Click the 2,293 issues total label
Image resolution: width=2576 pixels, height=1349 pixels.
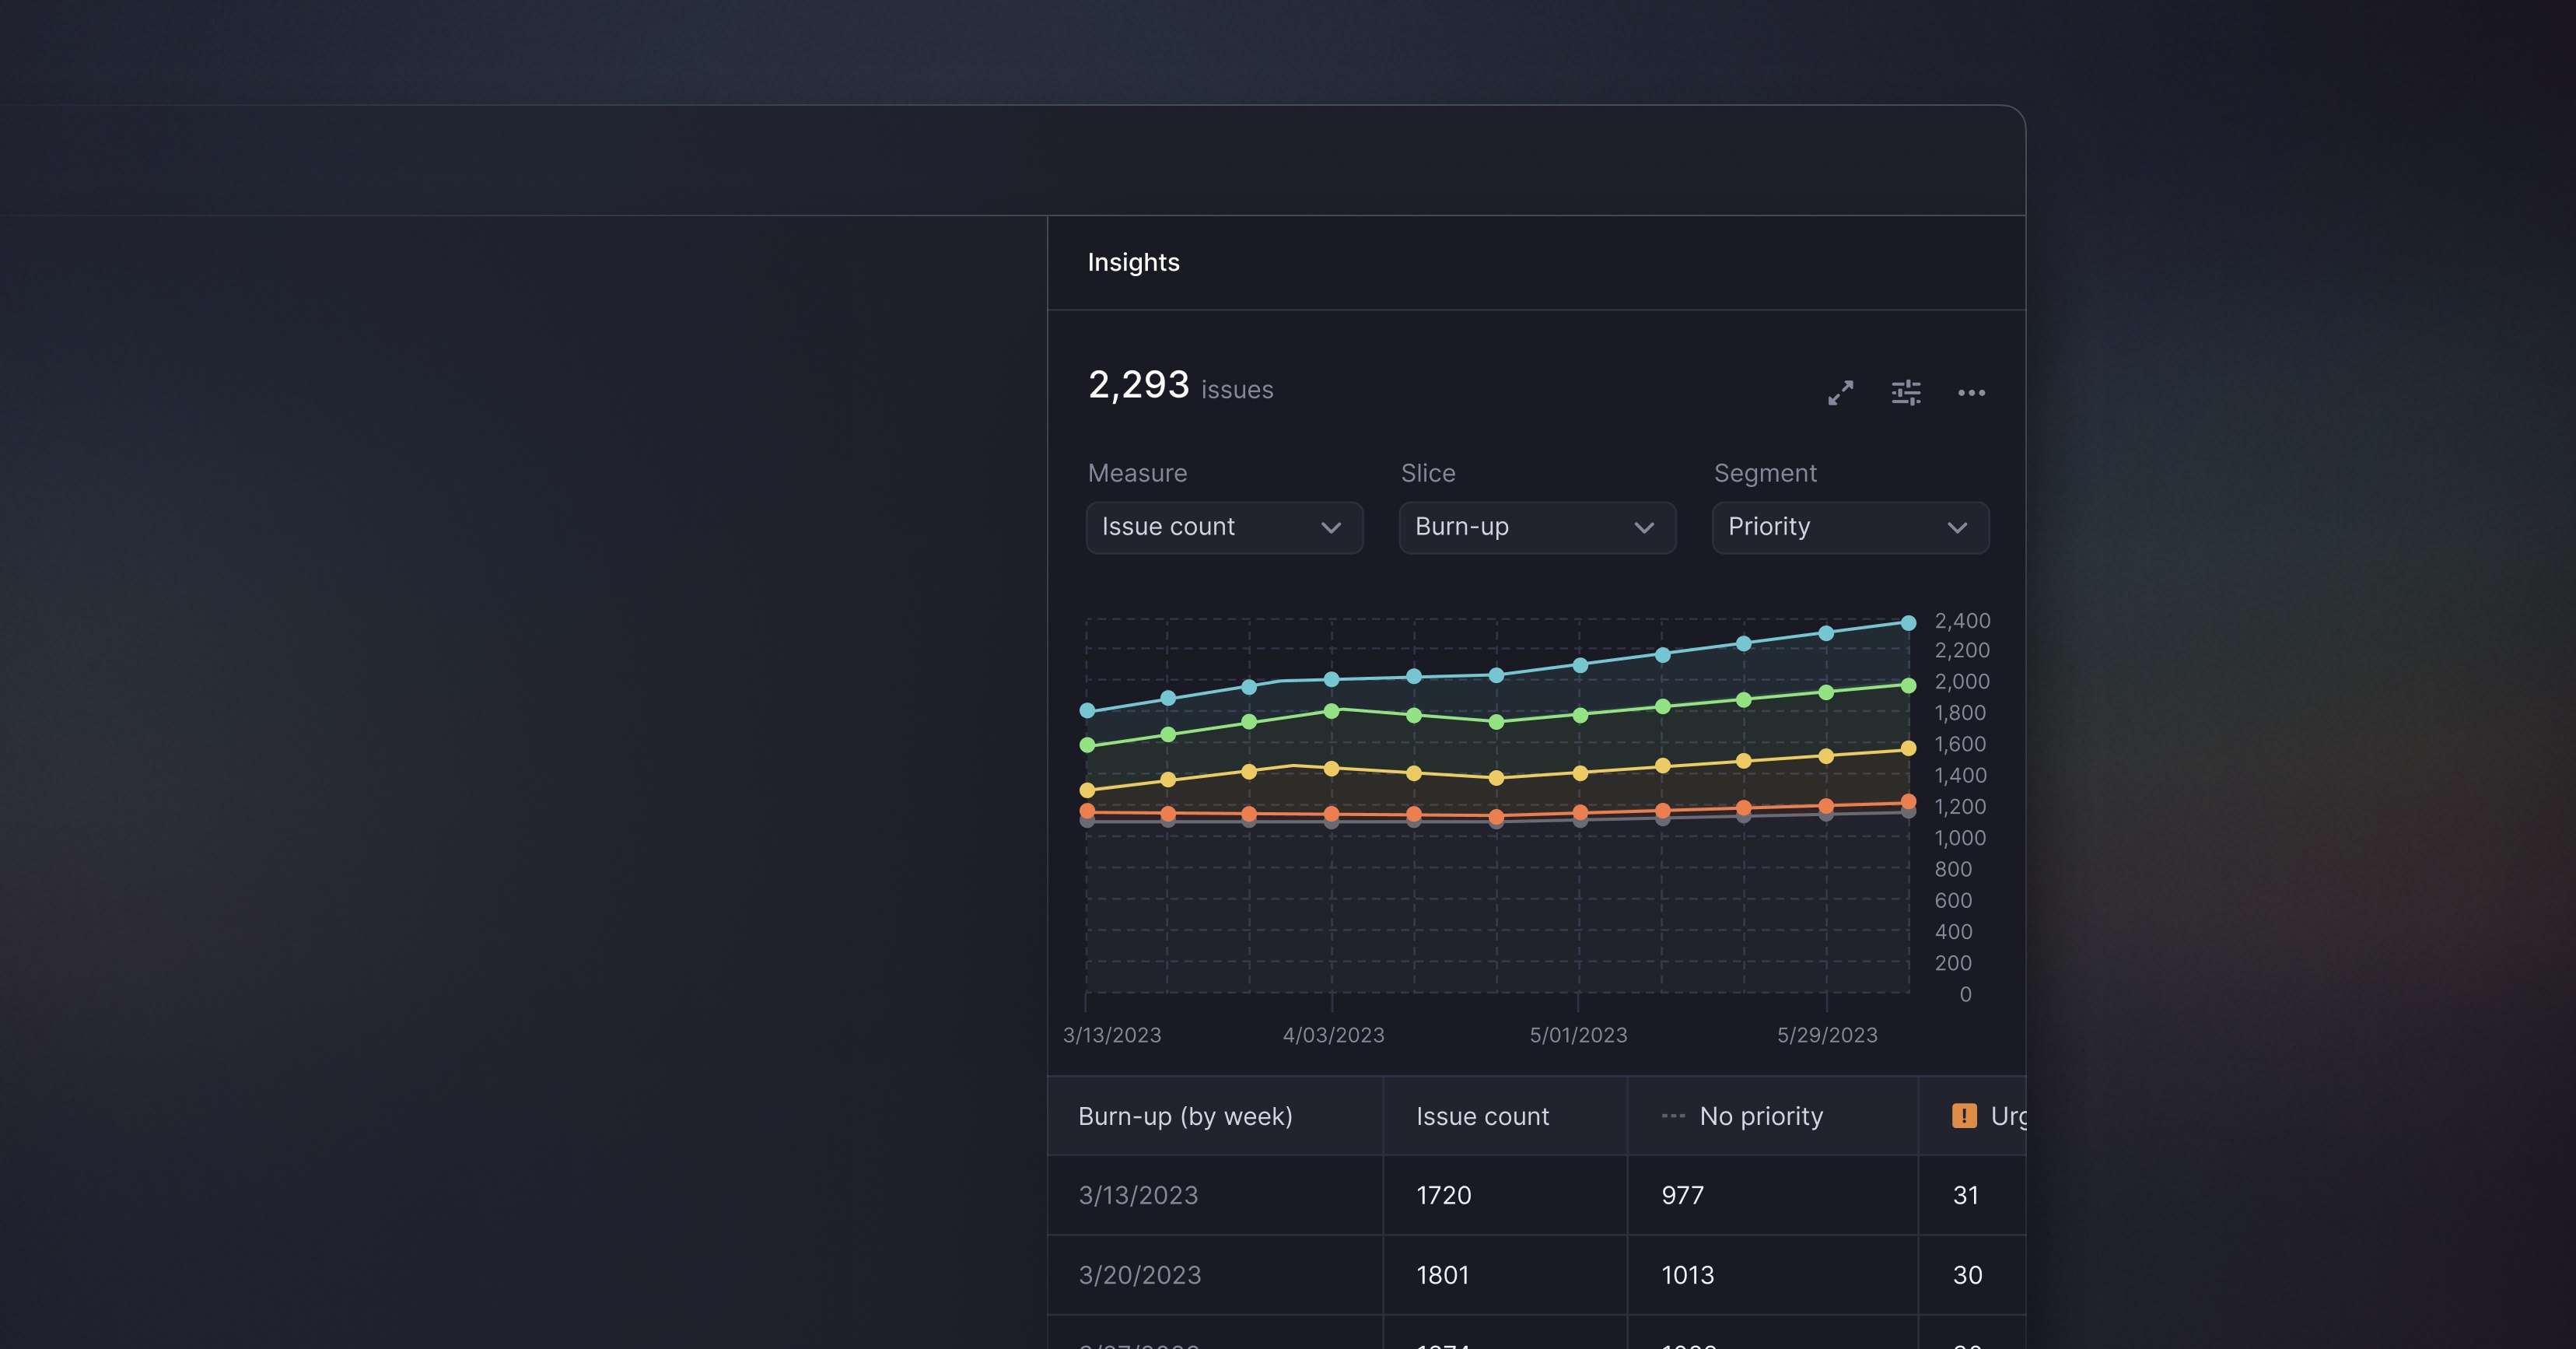[x=1180, y=386]
